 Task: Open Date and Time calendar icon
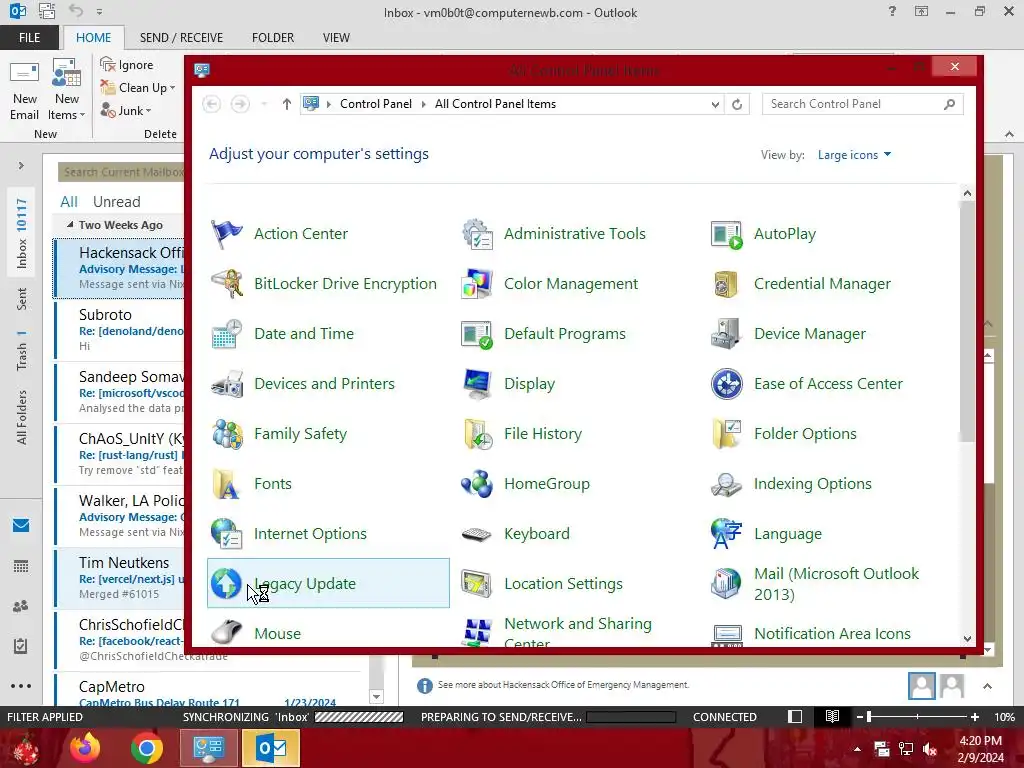click(227, 334)
